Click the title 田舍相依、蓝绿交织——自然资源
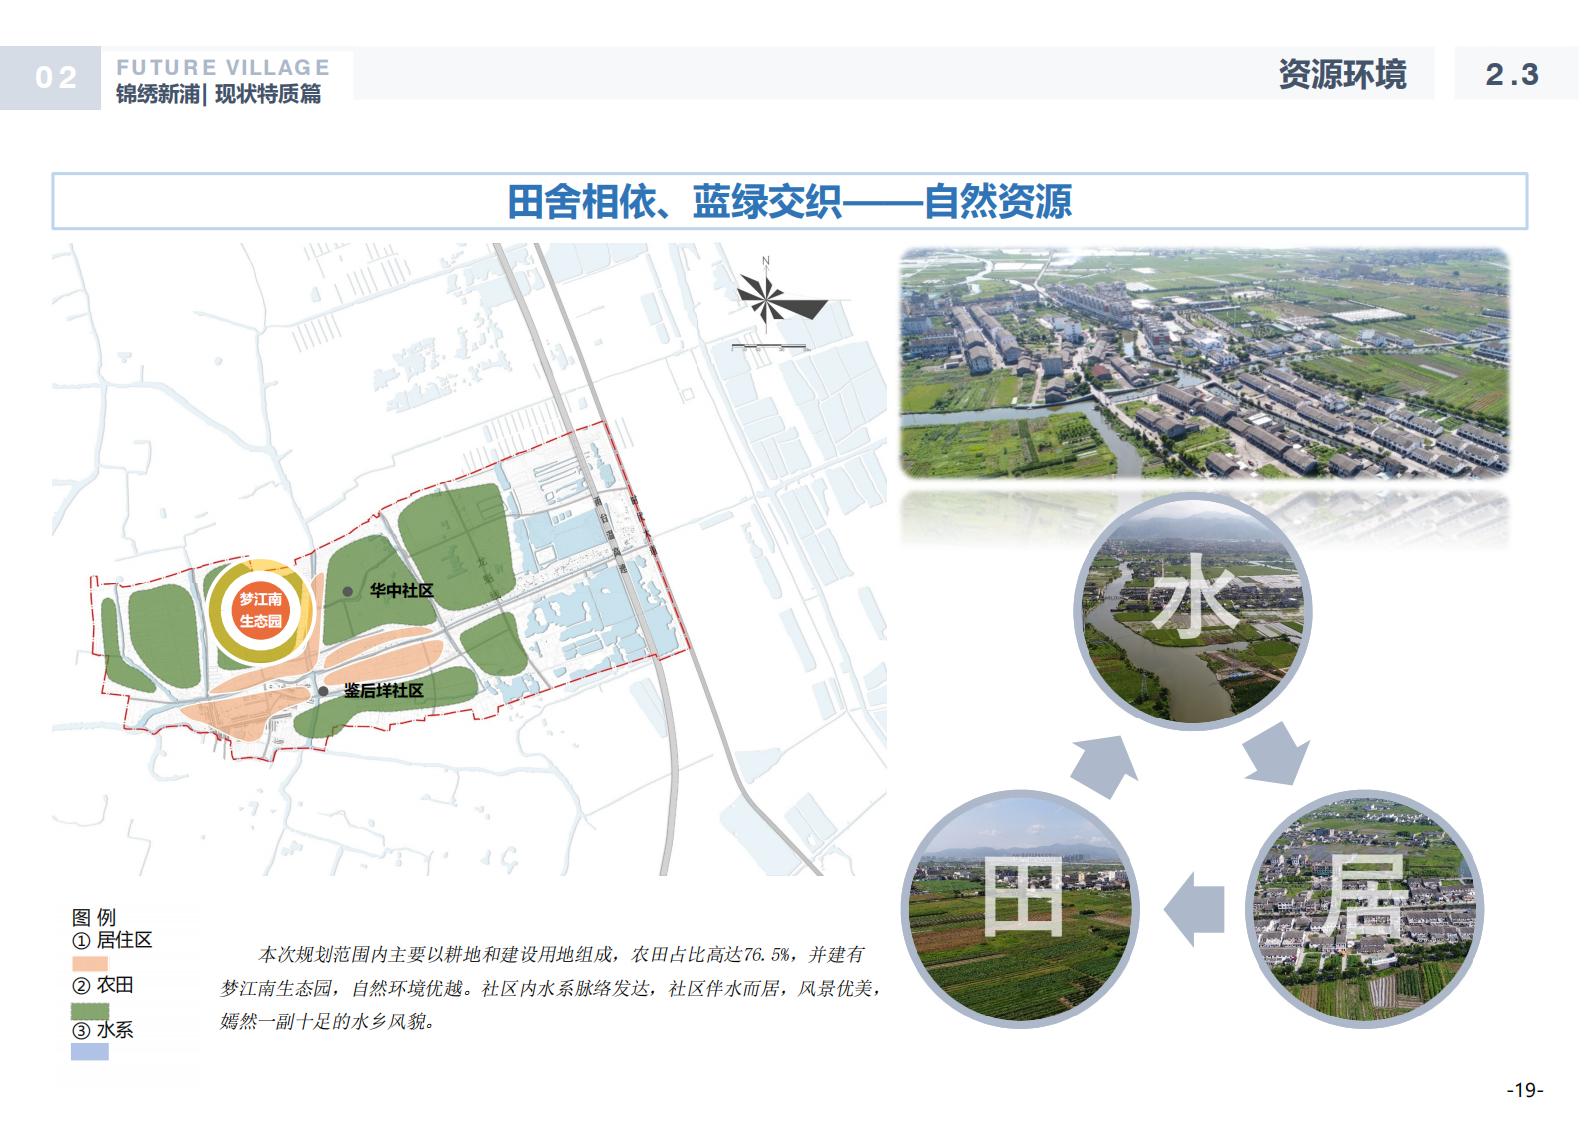The image size is (1588, 1123). (789, 201)
